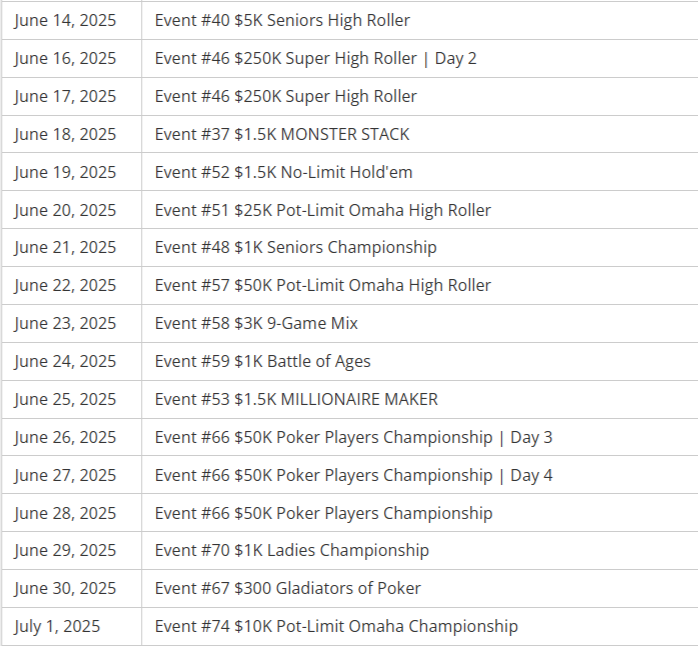Image resolution: width=698 pixels, height=646 pixels.
Task: Open Poker Players Championship Day 3 entry
Action: tap(353, 437)
